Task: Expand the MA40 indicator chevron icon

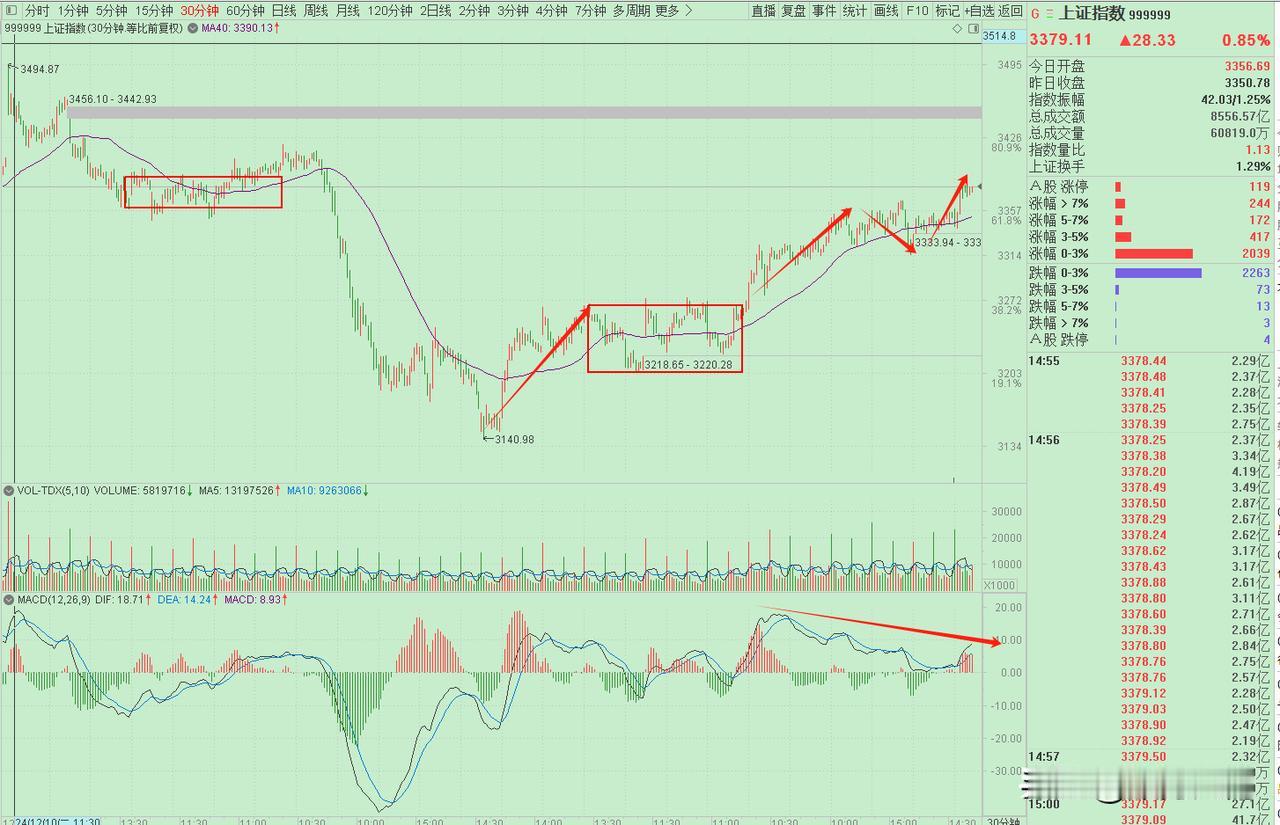Action: [194, 28]
